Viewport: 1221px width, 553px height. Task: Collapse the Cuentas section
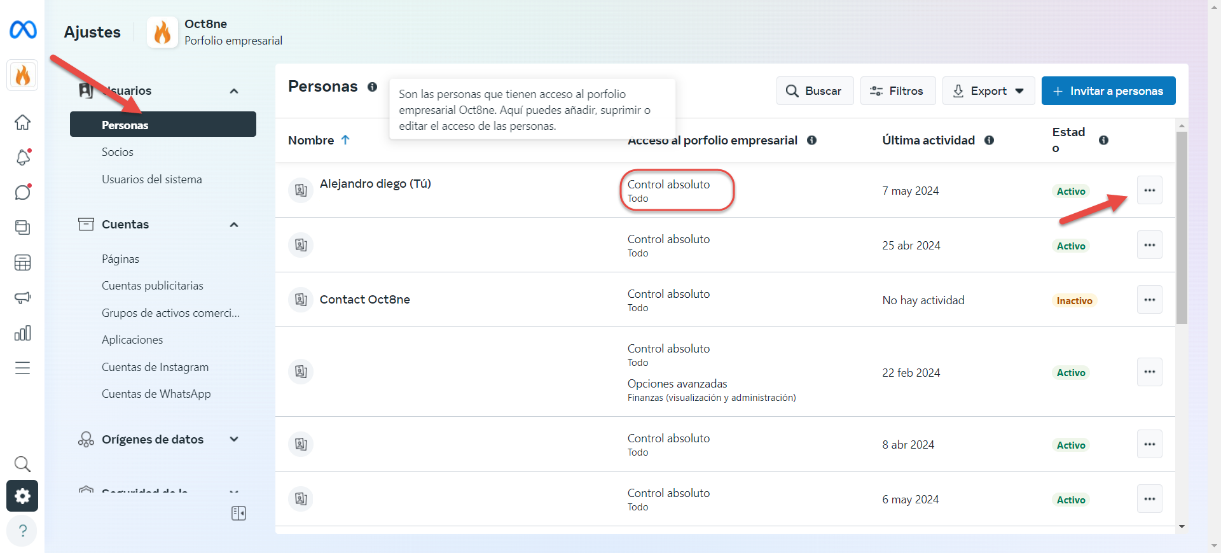pyautogui.click(x=234, y=225)
